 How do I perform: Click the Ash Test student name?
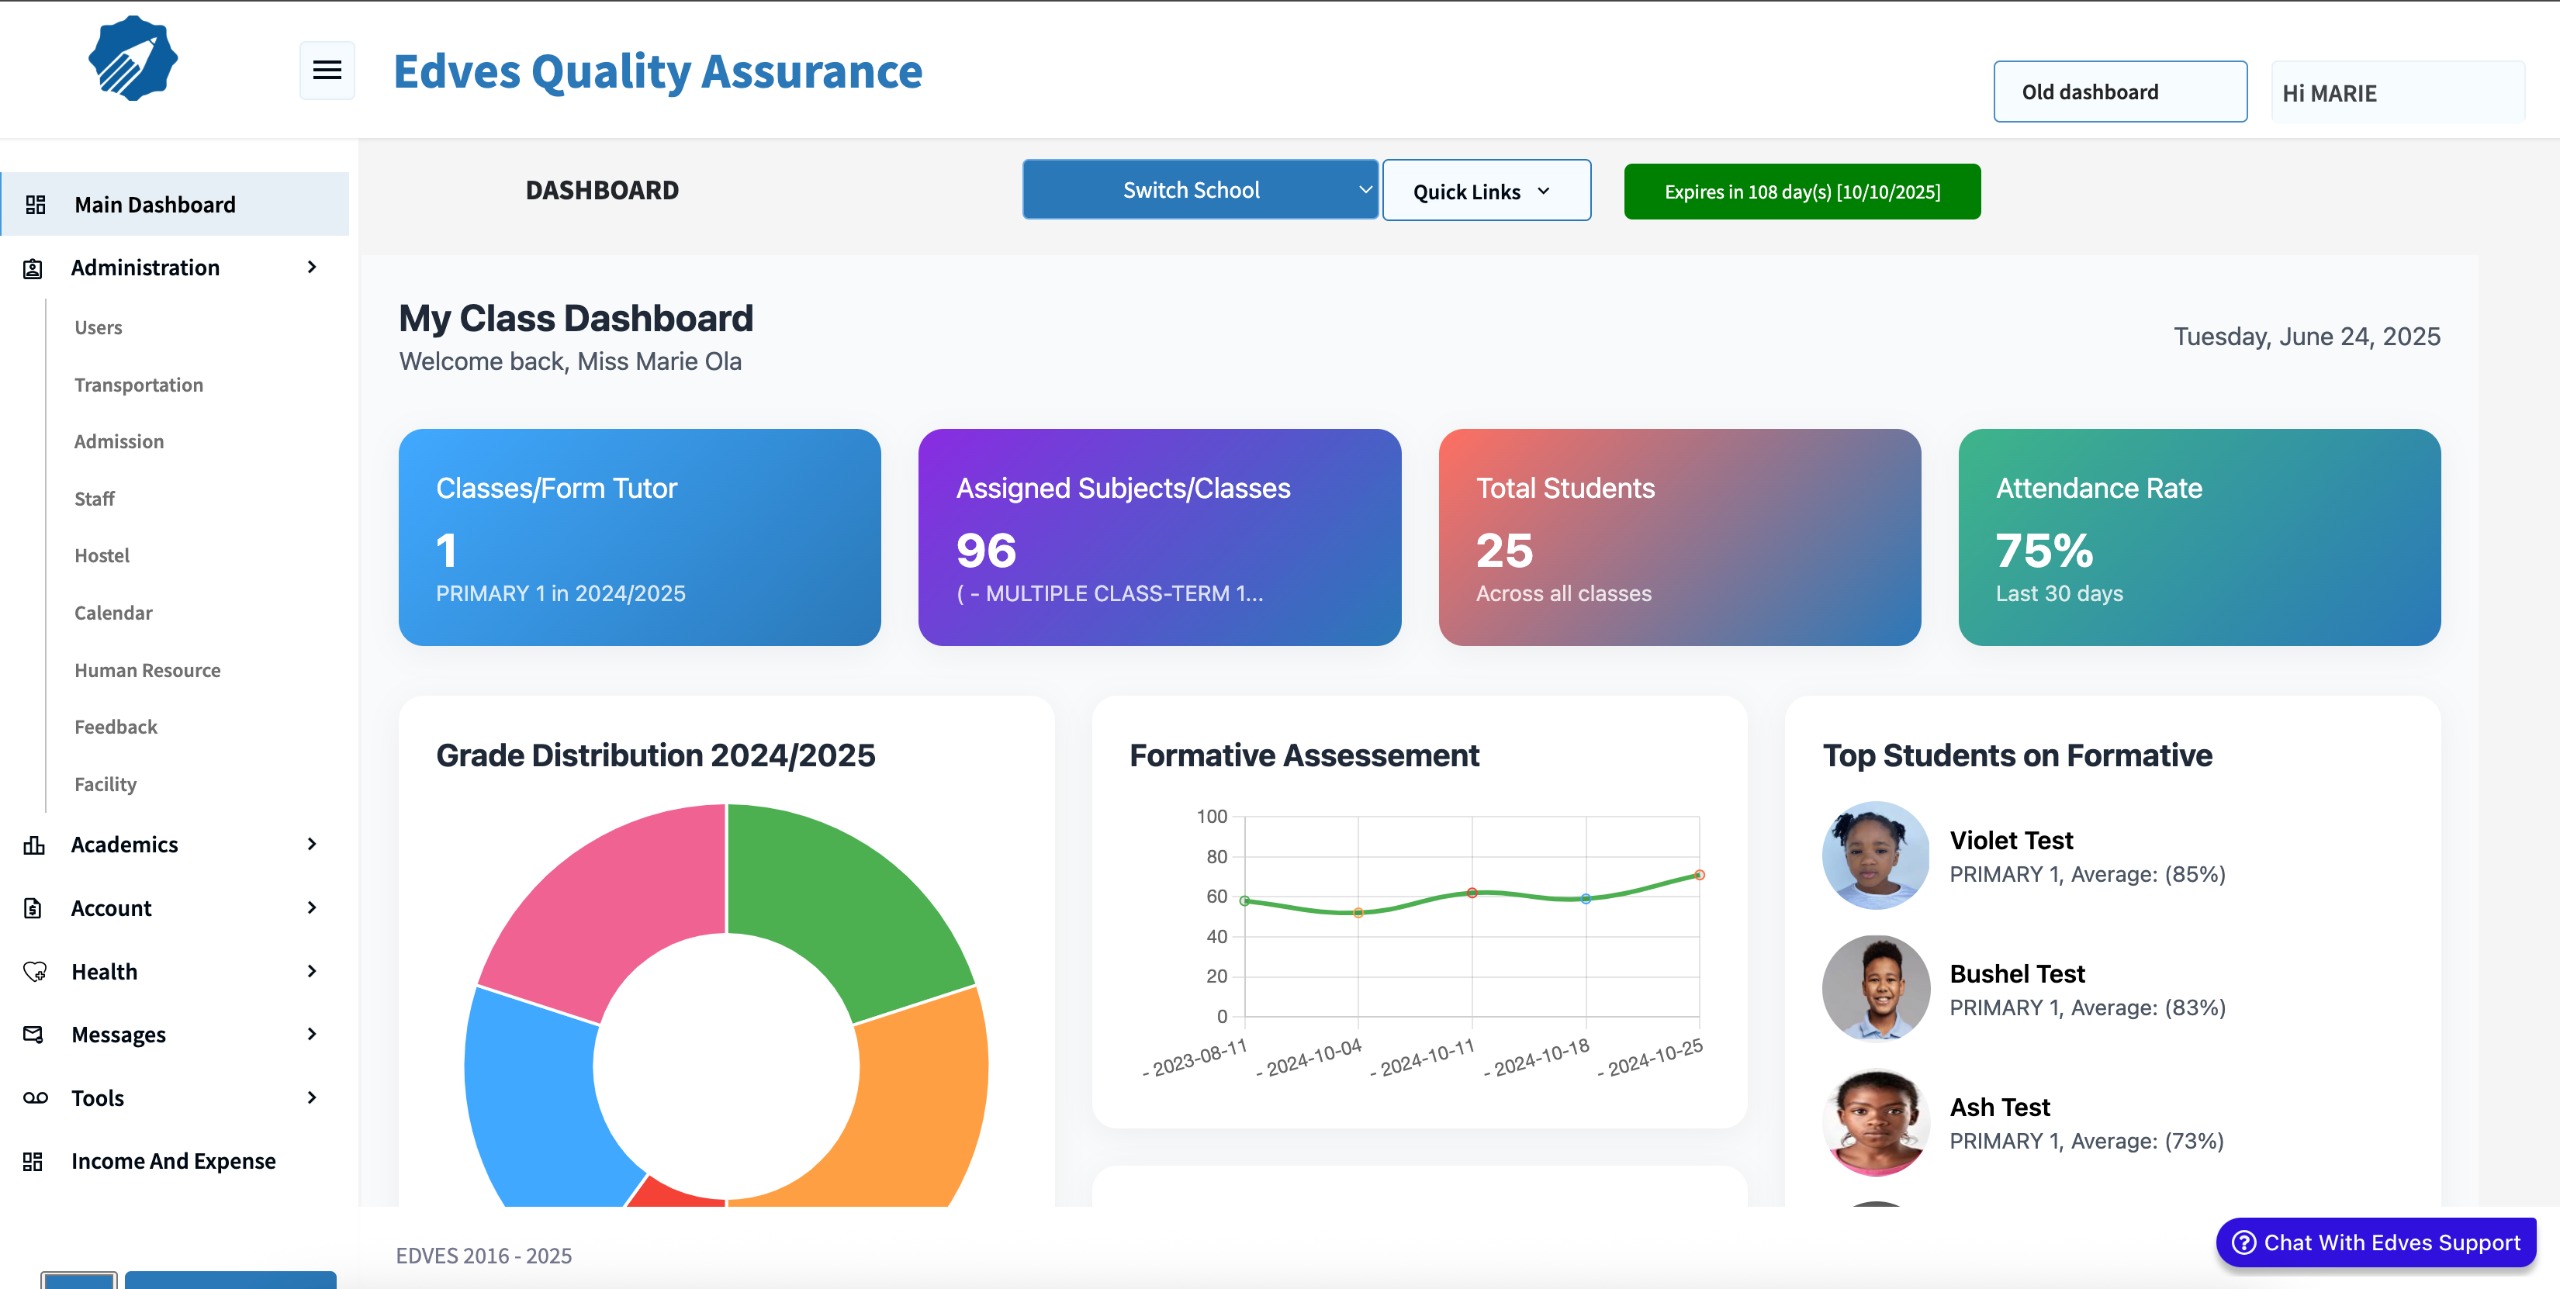point(2000,1107)
